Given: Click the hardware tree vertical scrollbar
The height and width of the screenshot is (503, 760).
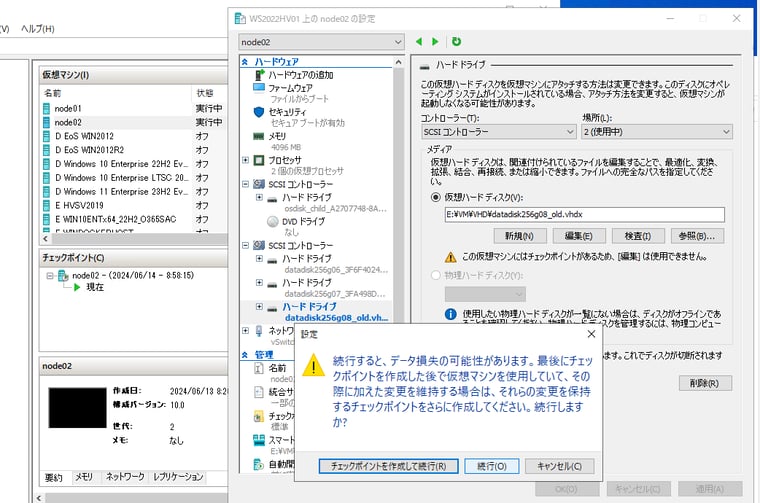Looking at the screenshot, I should point(398,191).
